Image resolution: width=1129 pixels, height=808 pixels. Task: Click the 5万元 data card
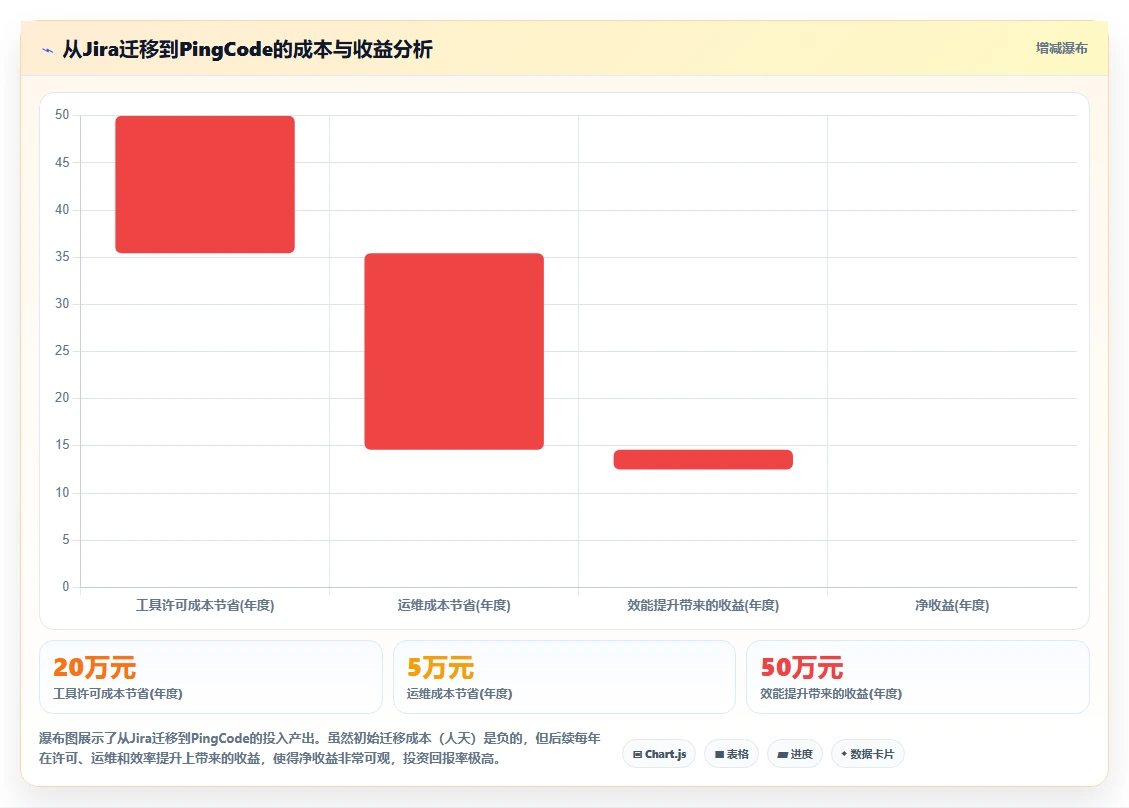(x=564, y=677)
